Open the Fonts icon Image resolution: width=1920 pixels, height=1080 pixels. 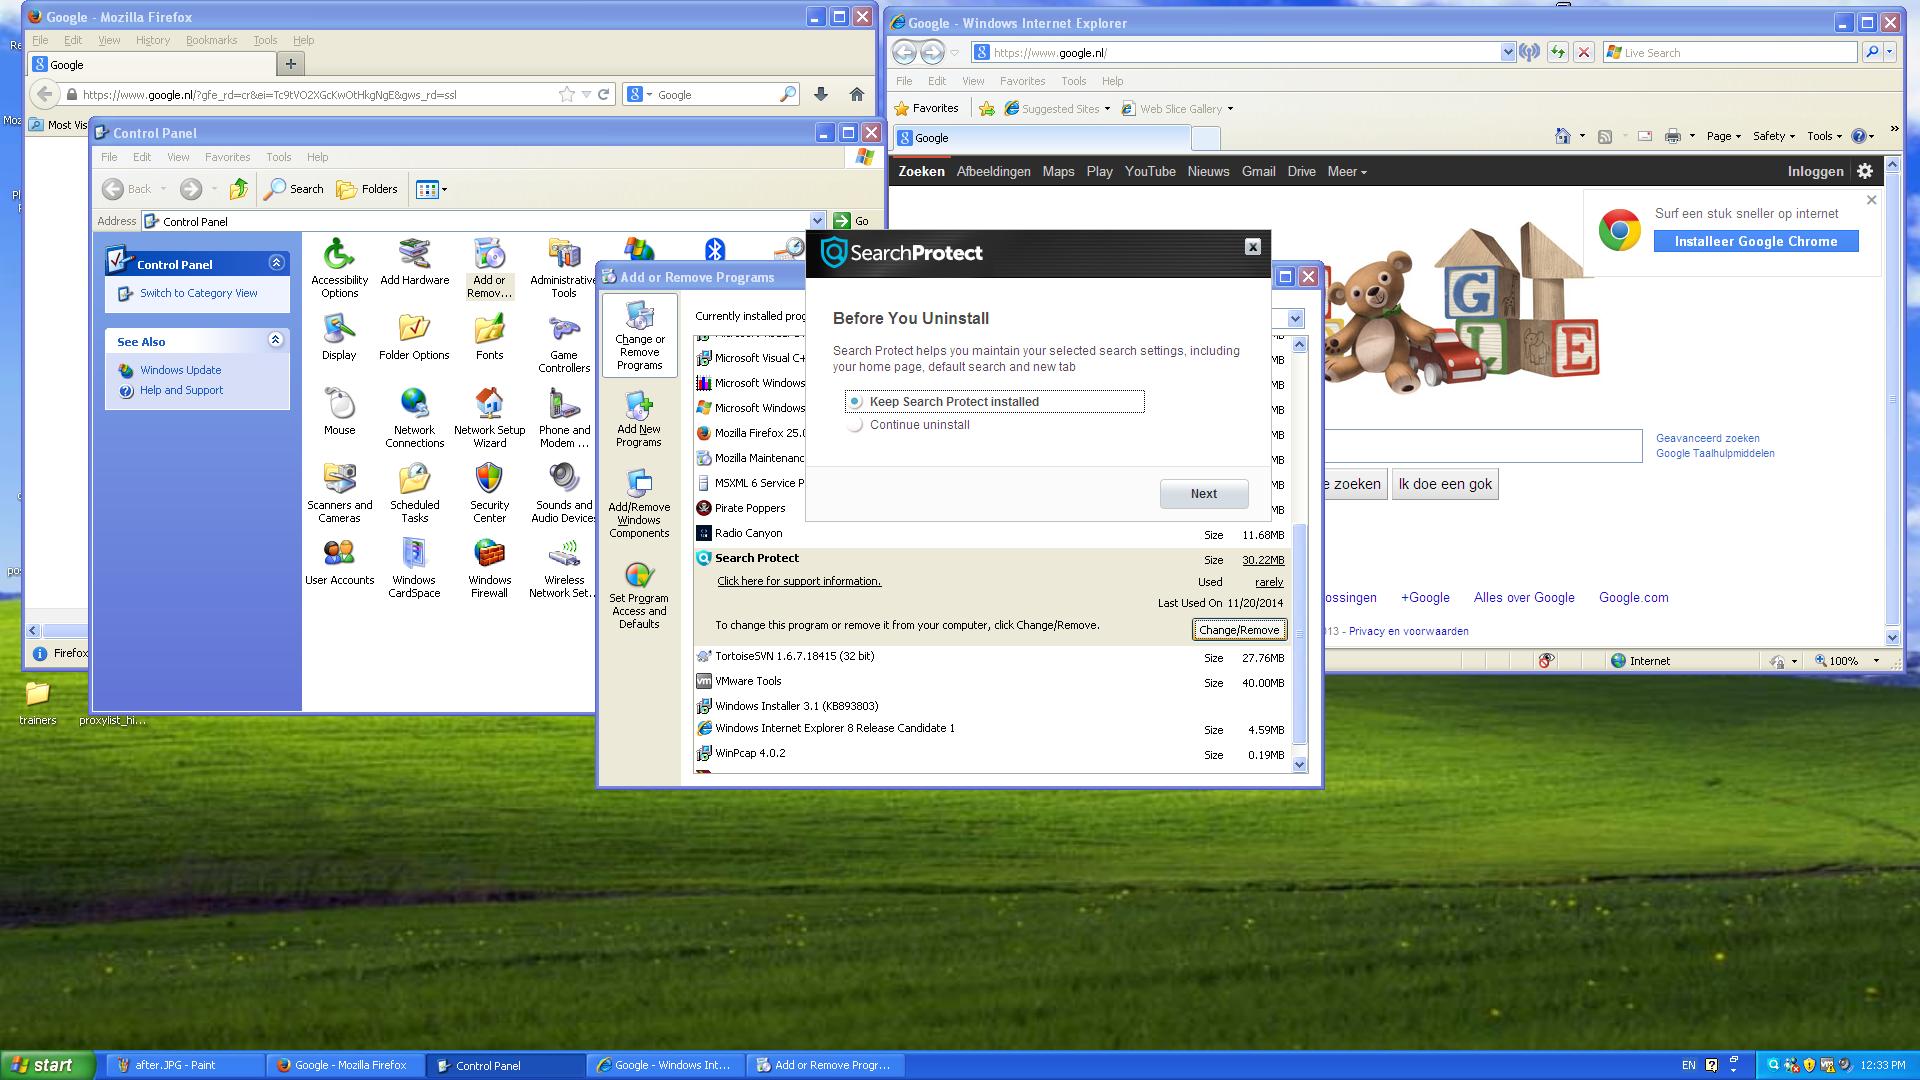pyautogui.click(x=489, y=337)
